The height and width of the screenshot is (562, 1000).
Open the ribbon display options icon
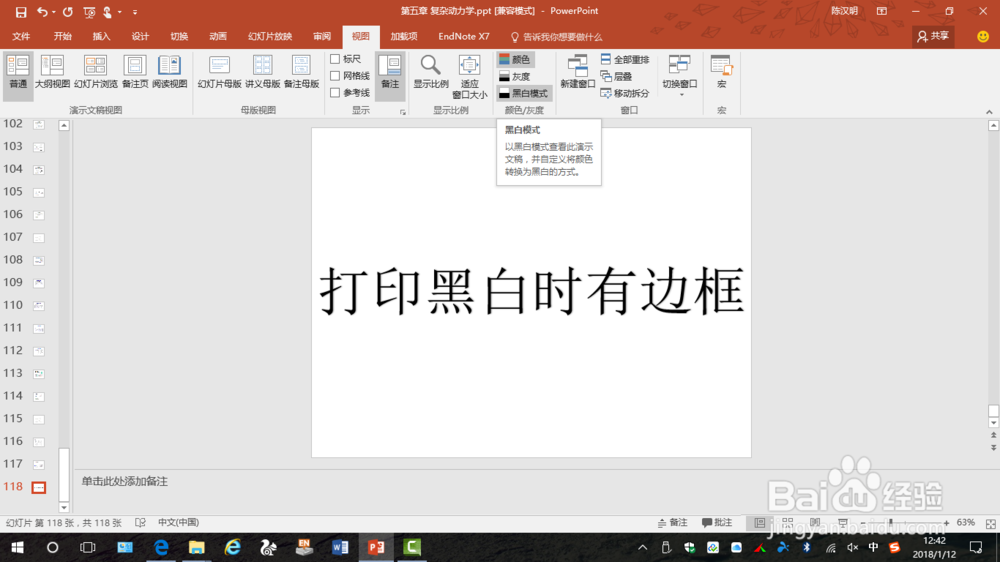click(881, 11)
